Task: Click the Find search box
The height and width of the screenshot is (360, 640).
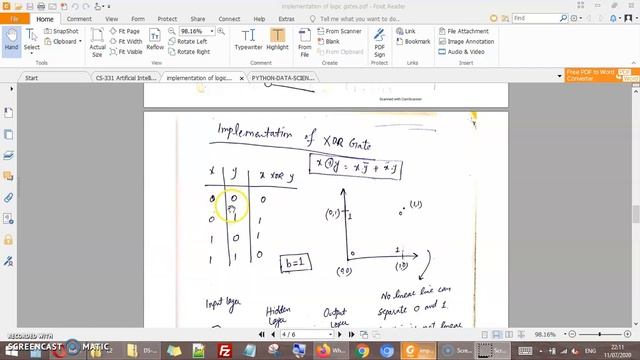Action: (536, 18)
